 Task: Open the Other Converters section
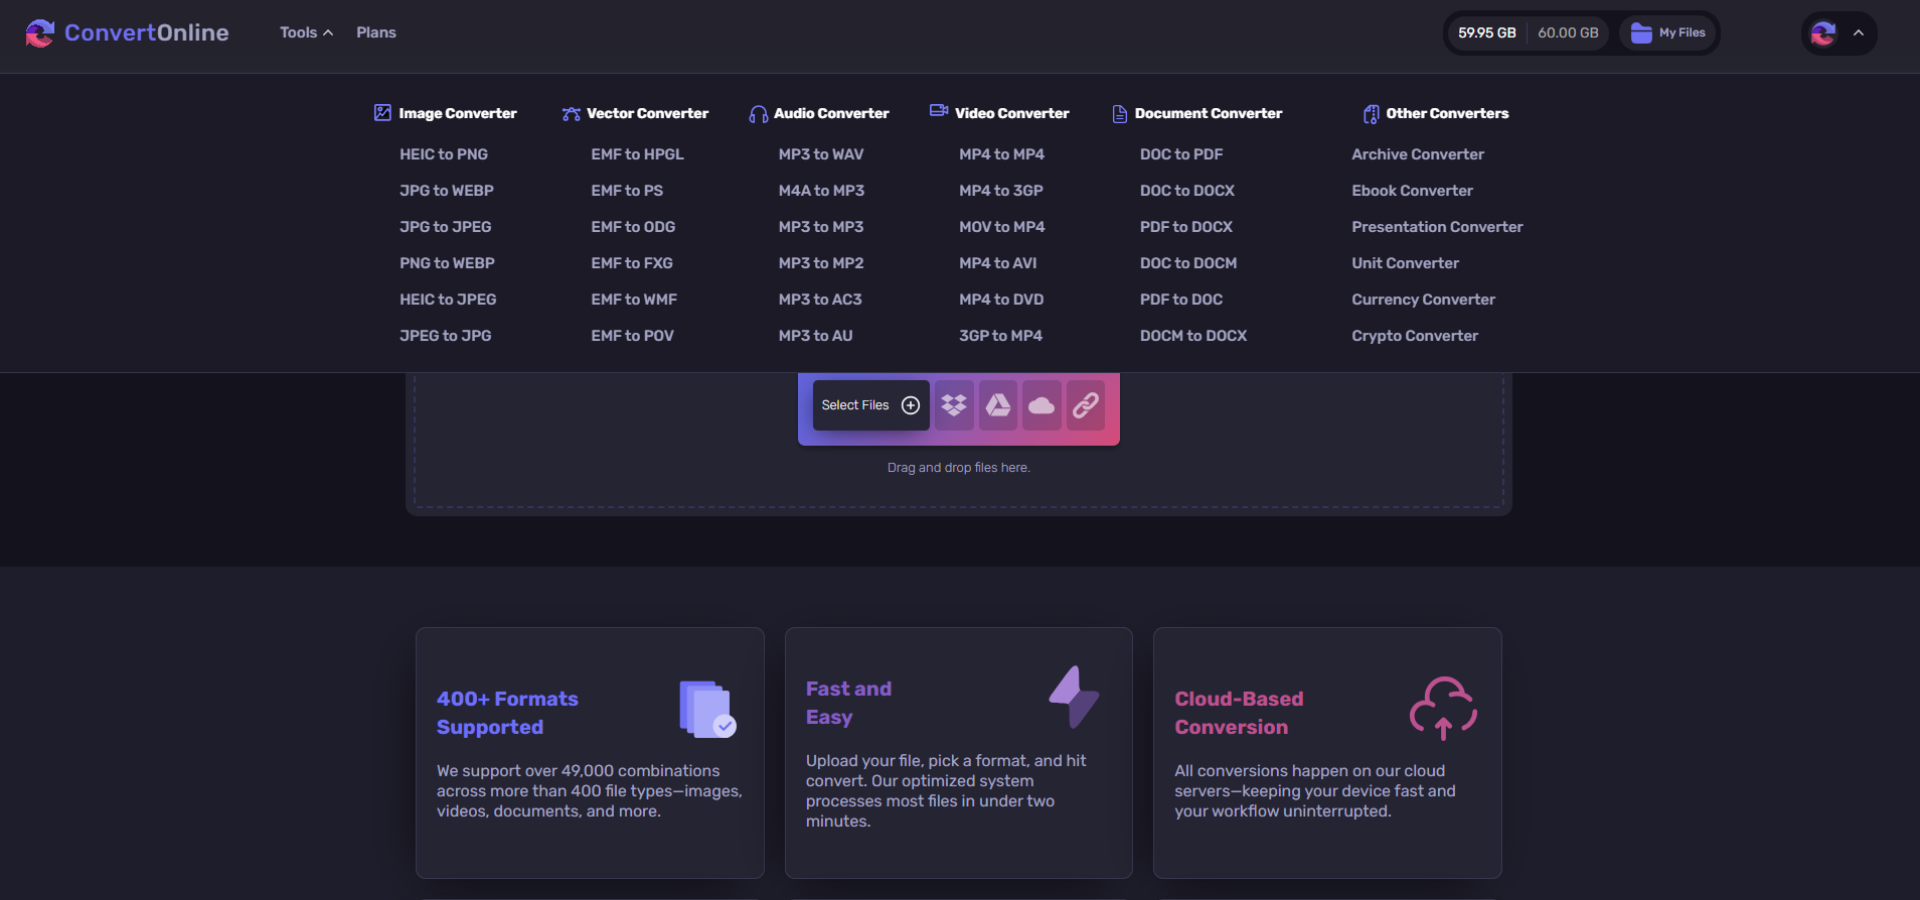(1435, 113)
